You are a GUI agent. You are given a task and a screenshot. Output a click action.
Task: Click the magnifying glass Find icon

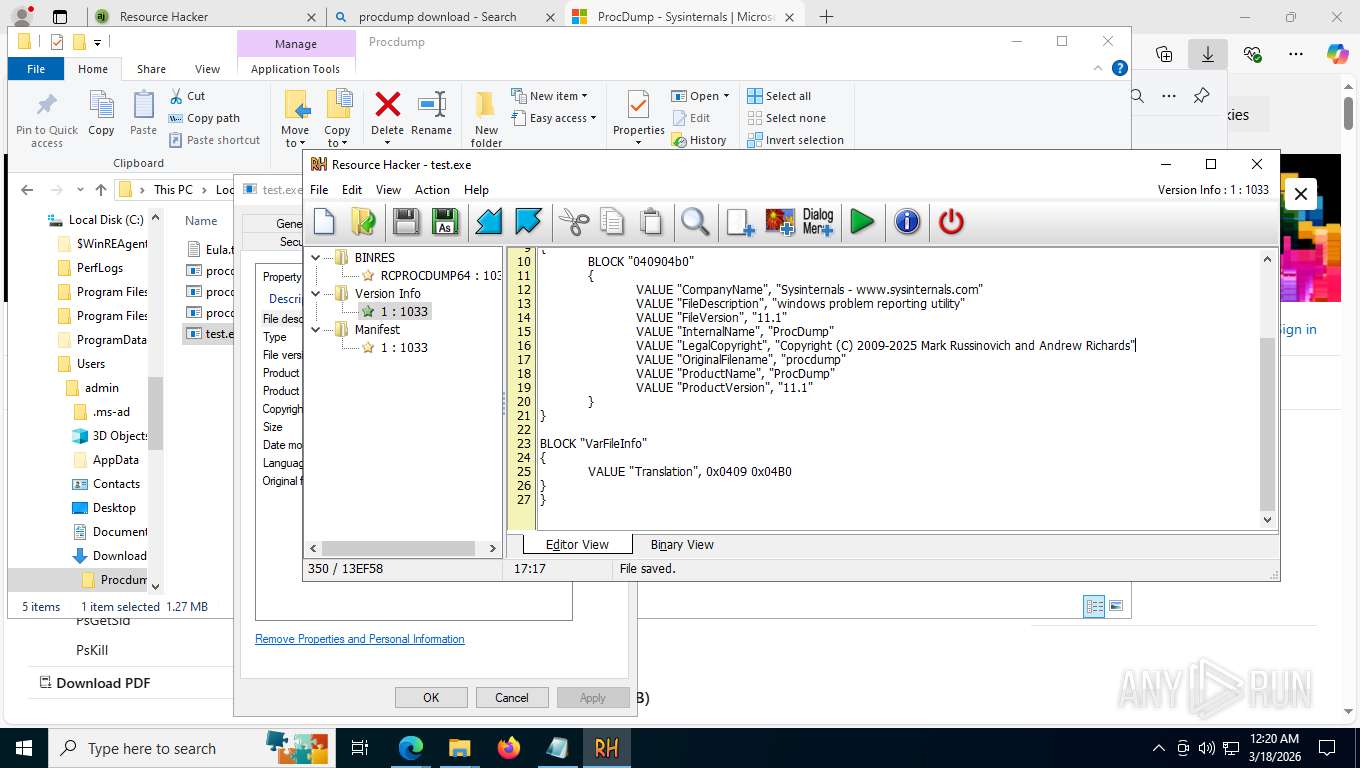tap(695, 222)
